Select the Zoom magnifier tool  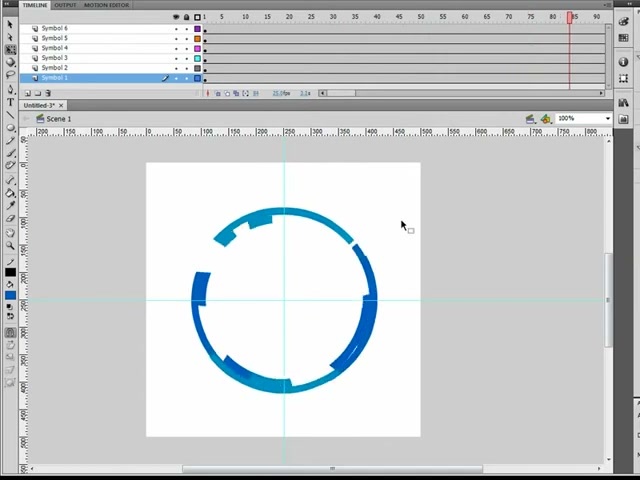point(10,246)
